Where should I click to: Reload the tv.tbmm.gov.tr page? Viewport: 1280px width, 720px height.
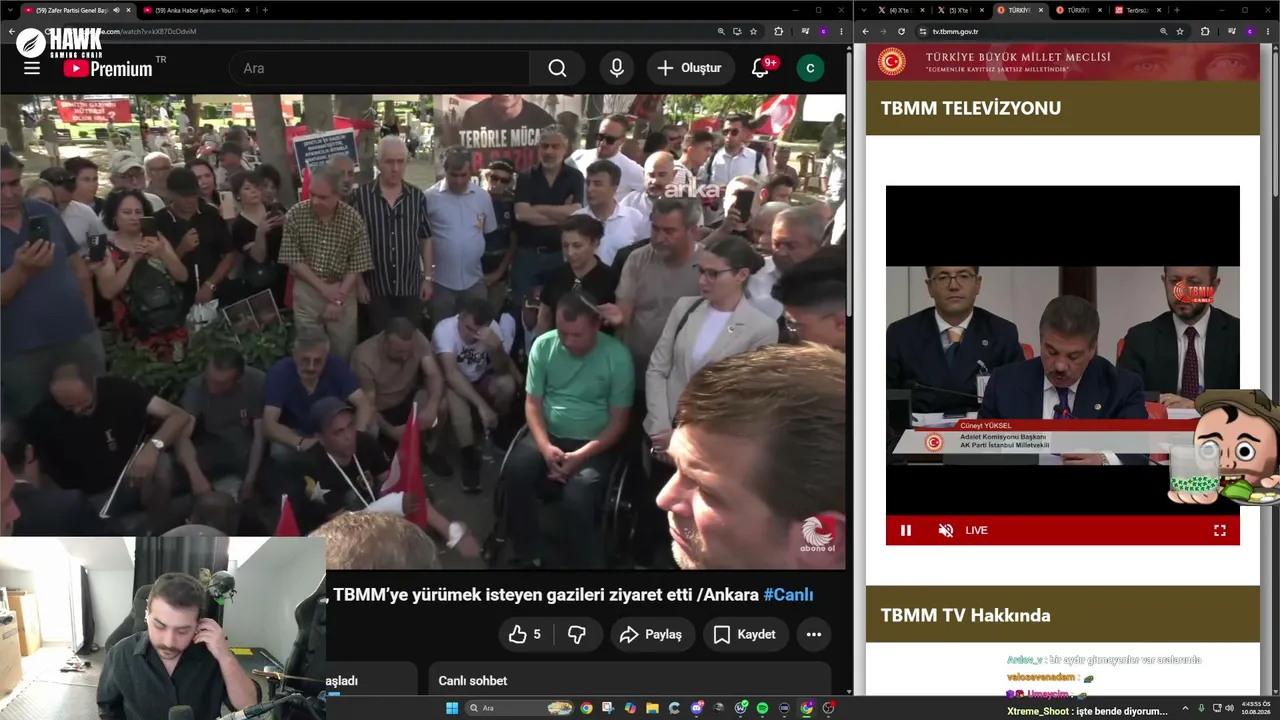(x=901, y=31)
